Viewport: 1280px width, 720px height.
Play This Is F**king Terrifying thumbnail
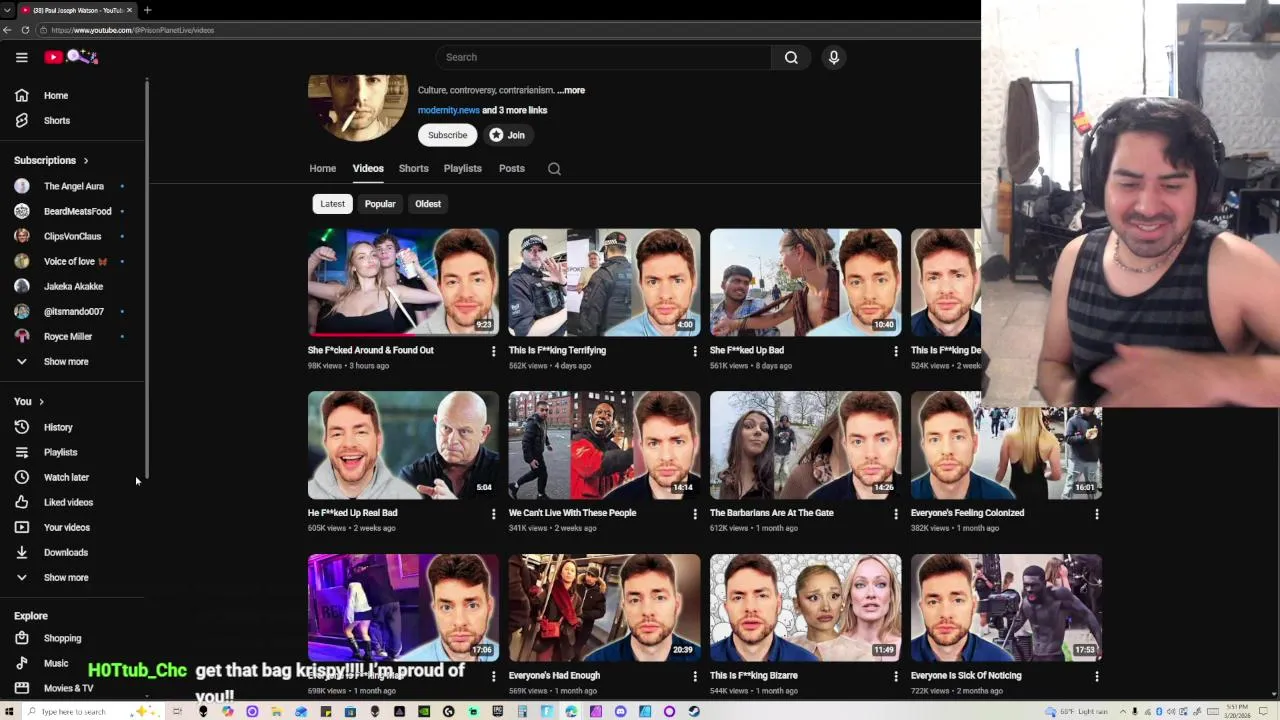coord(604,282)
